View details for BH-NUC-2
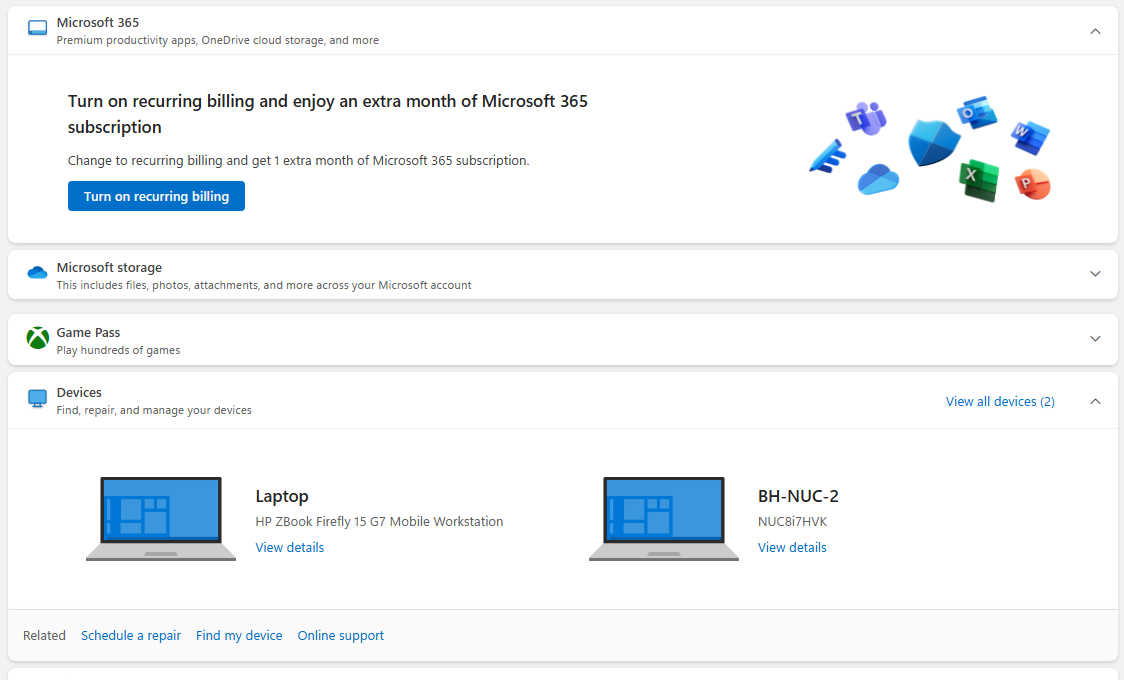This screenshot has height=680, width=1124. (x=792, y=547)
